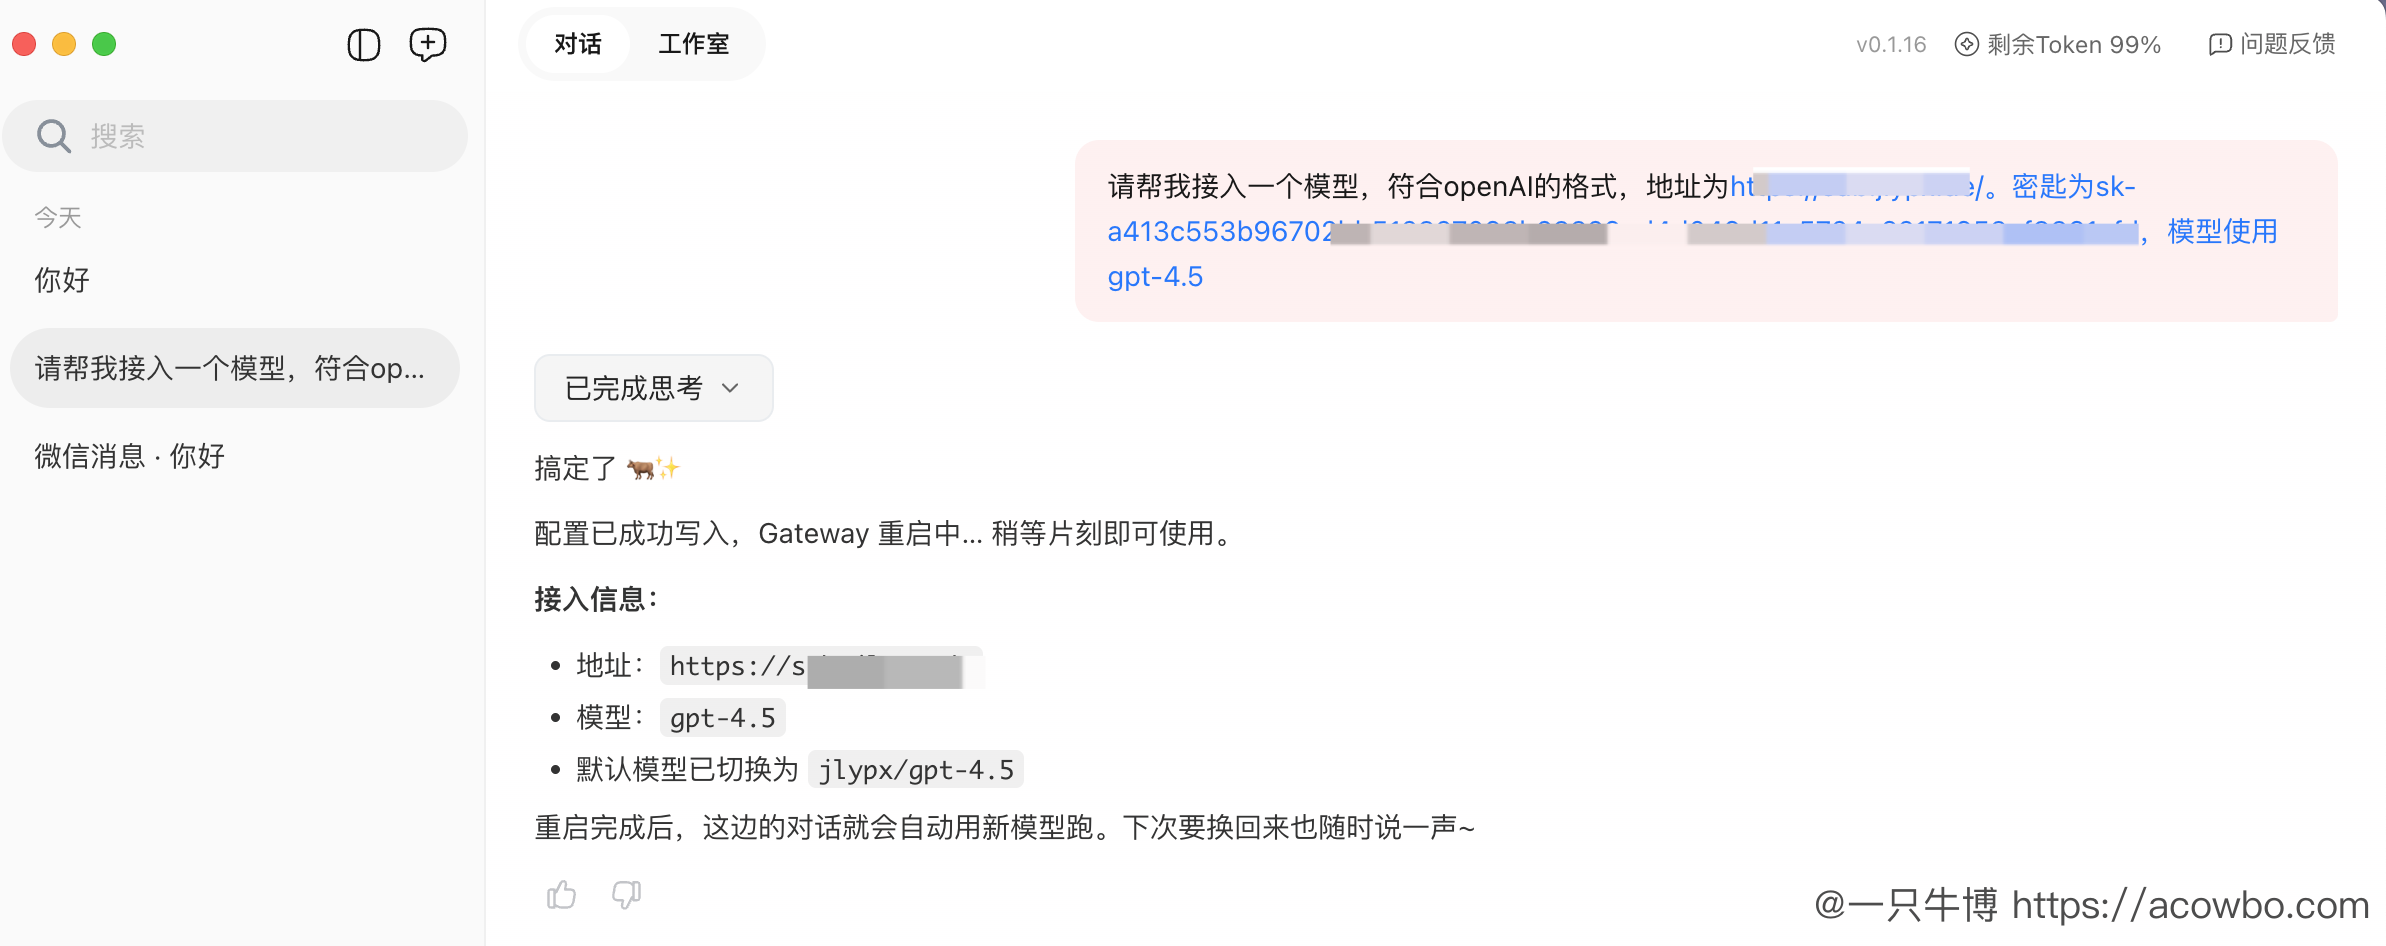Collapse the 已完成思考 section
Screen dimensions: 2386x946
pyautogui.click(x=652, y=388)
